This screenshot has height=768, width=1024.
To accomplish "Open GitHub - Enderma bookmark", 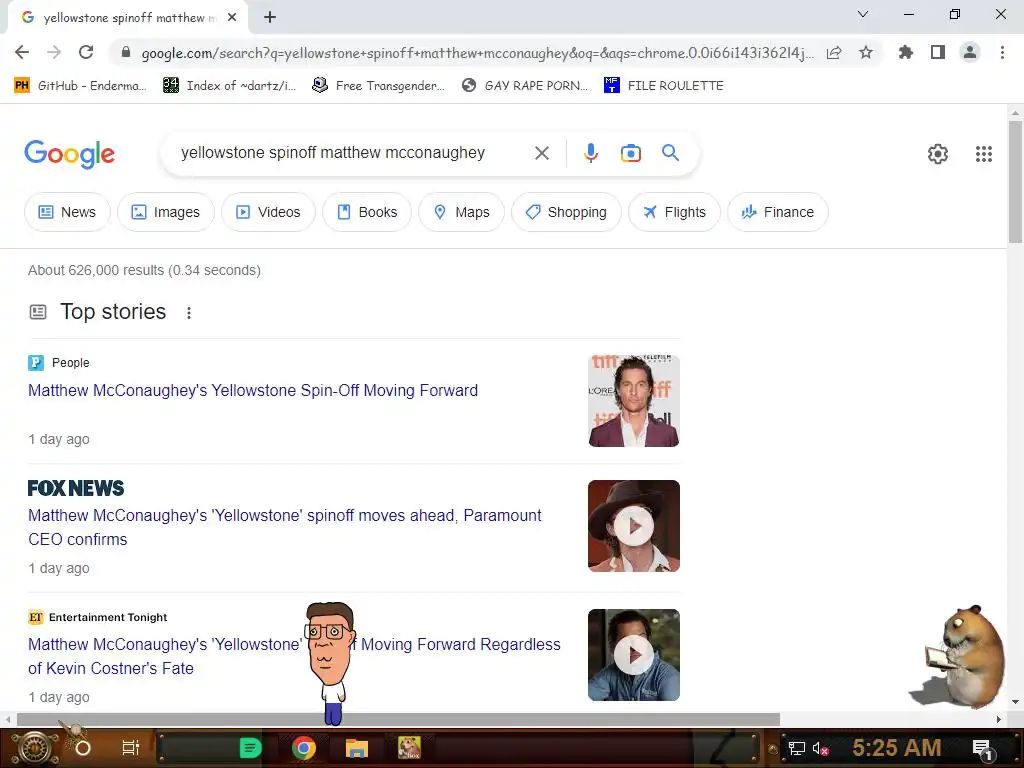I will [80, 86].
